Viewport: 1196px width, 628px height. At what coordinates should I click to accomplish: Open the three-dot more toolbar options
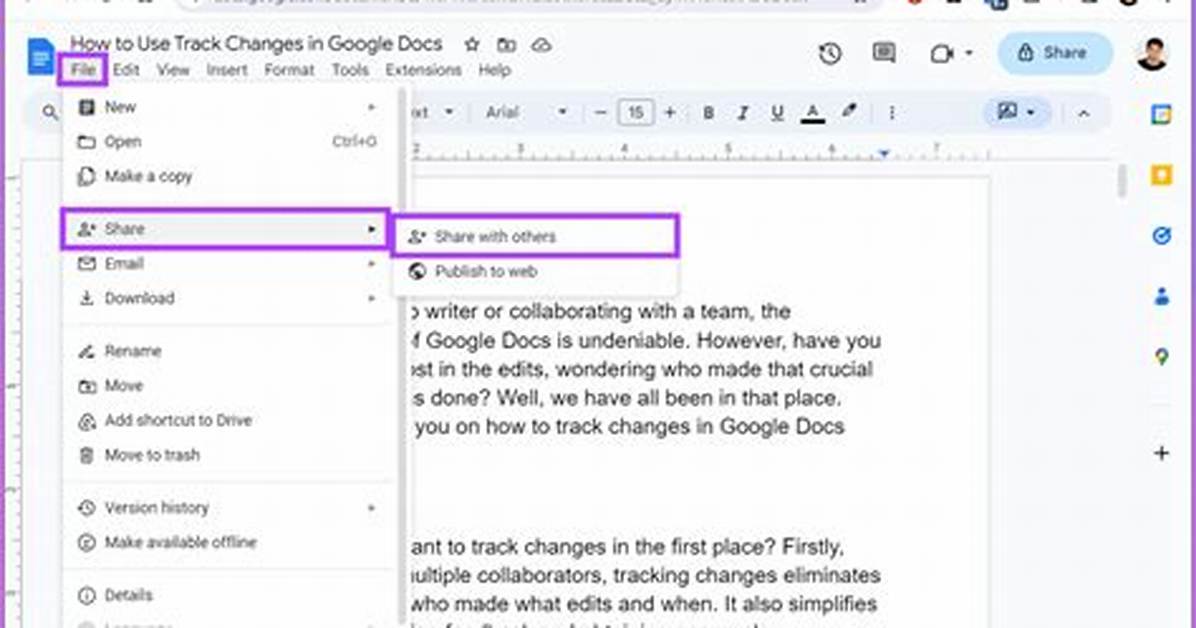pyautogui.click(x=892, y=113)
